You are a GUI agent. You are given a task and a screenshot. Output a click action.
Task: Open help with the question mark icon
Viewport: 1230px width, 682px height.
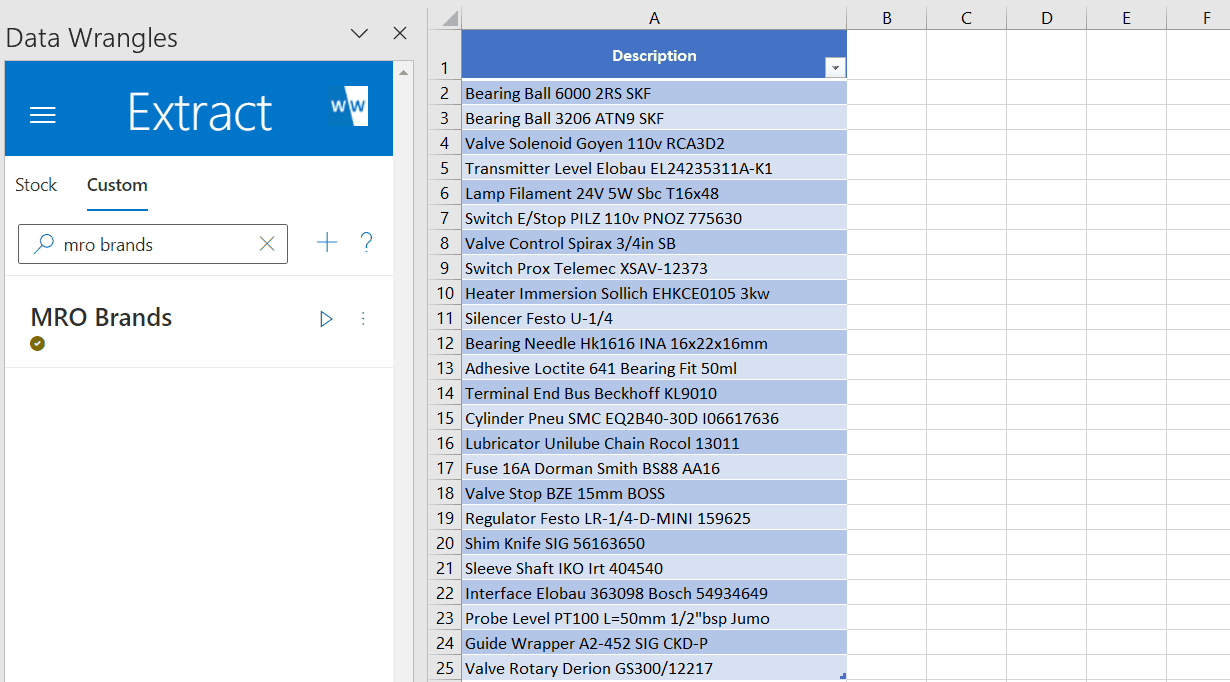(366, 242)
